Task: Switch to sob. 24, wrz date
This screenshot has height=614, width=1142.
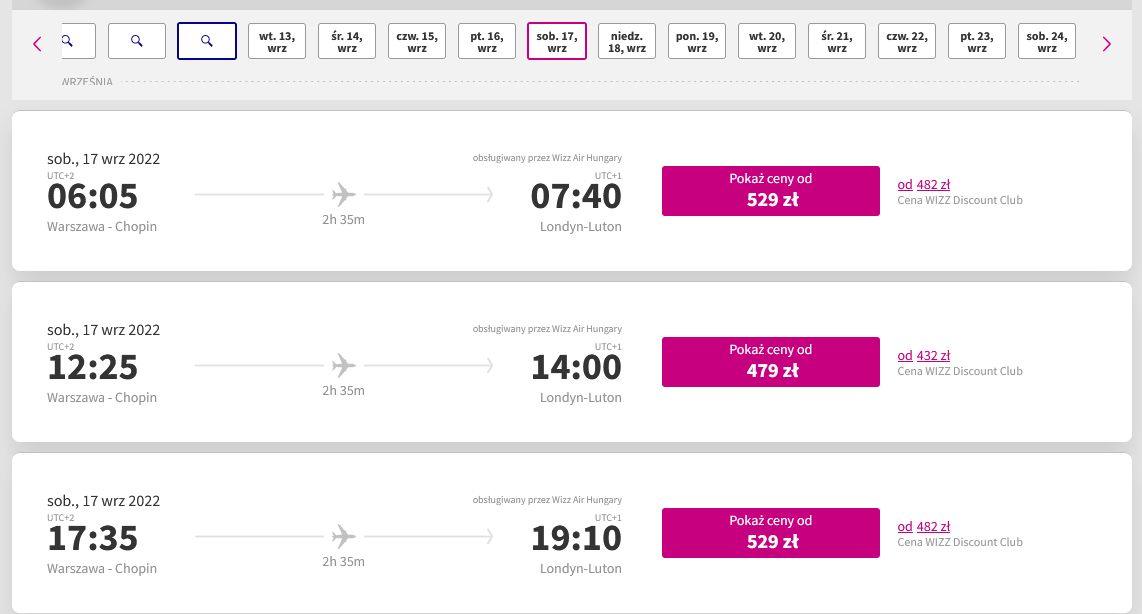Action: coord(1047,41)
